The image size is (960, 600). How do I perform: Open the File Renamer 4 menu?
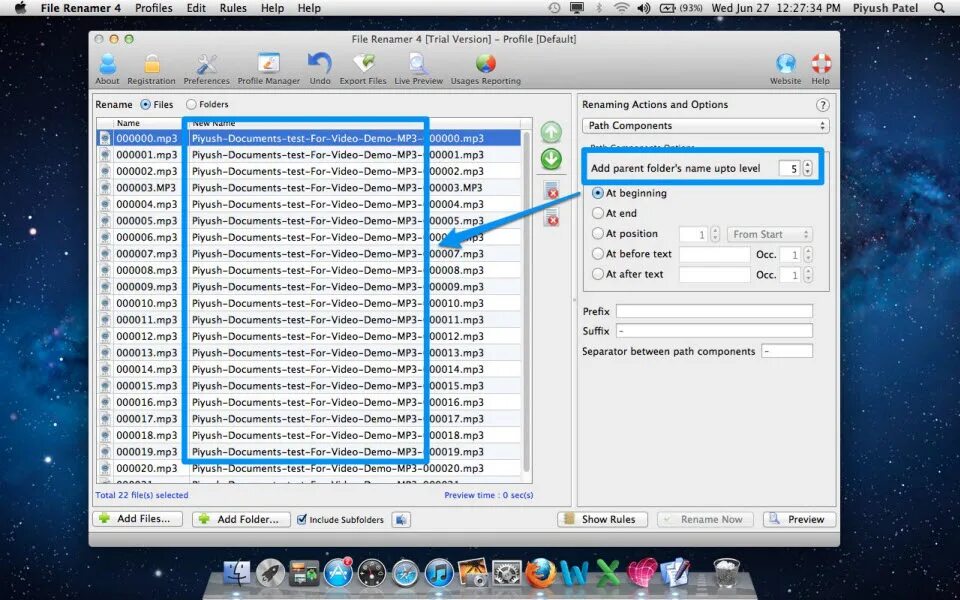(x=81, y=8)
